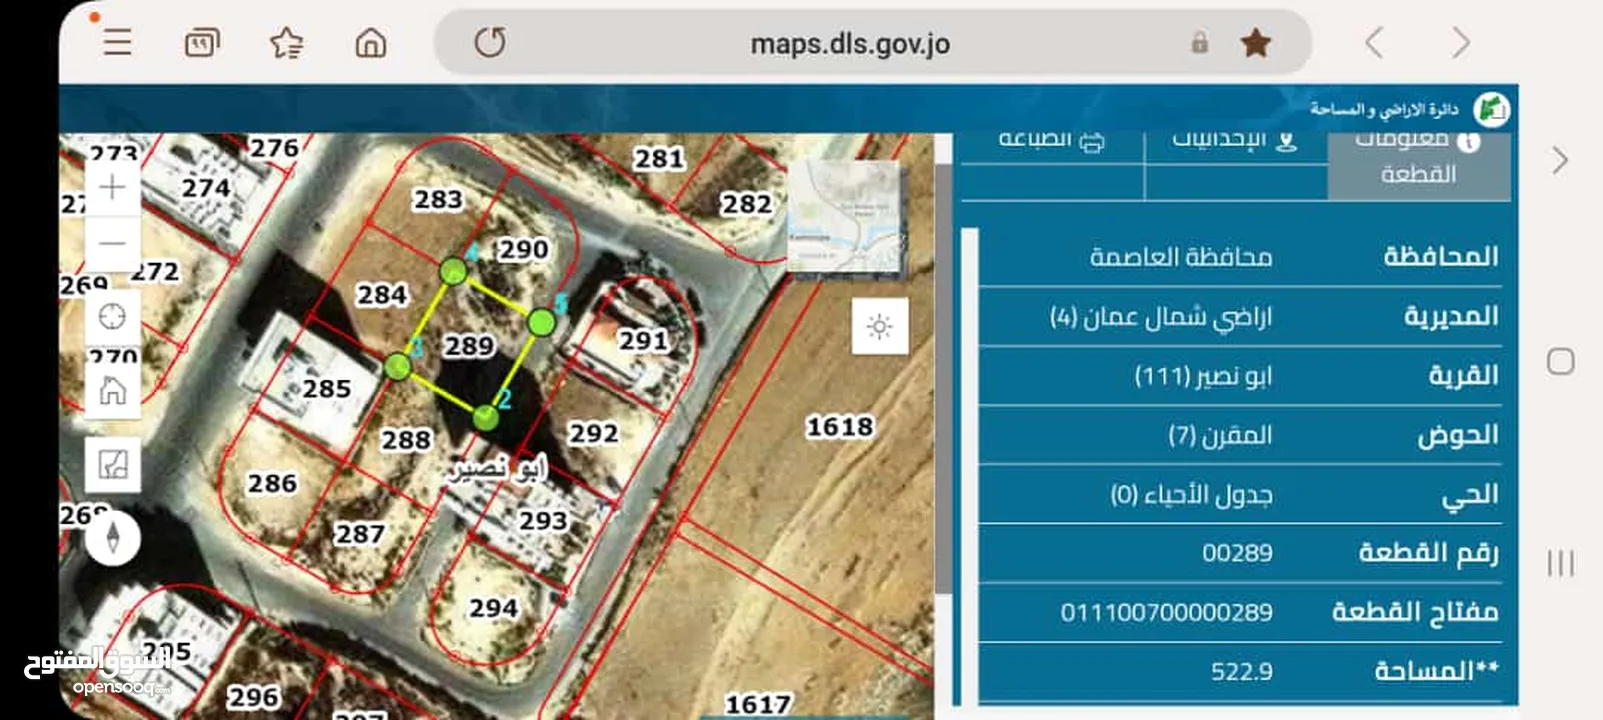Tap the Android home square button
1603x720 pixels.
(x=1560, y=361)
